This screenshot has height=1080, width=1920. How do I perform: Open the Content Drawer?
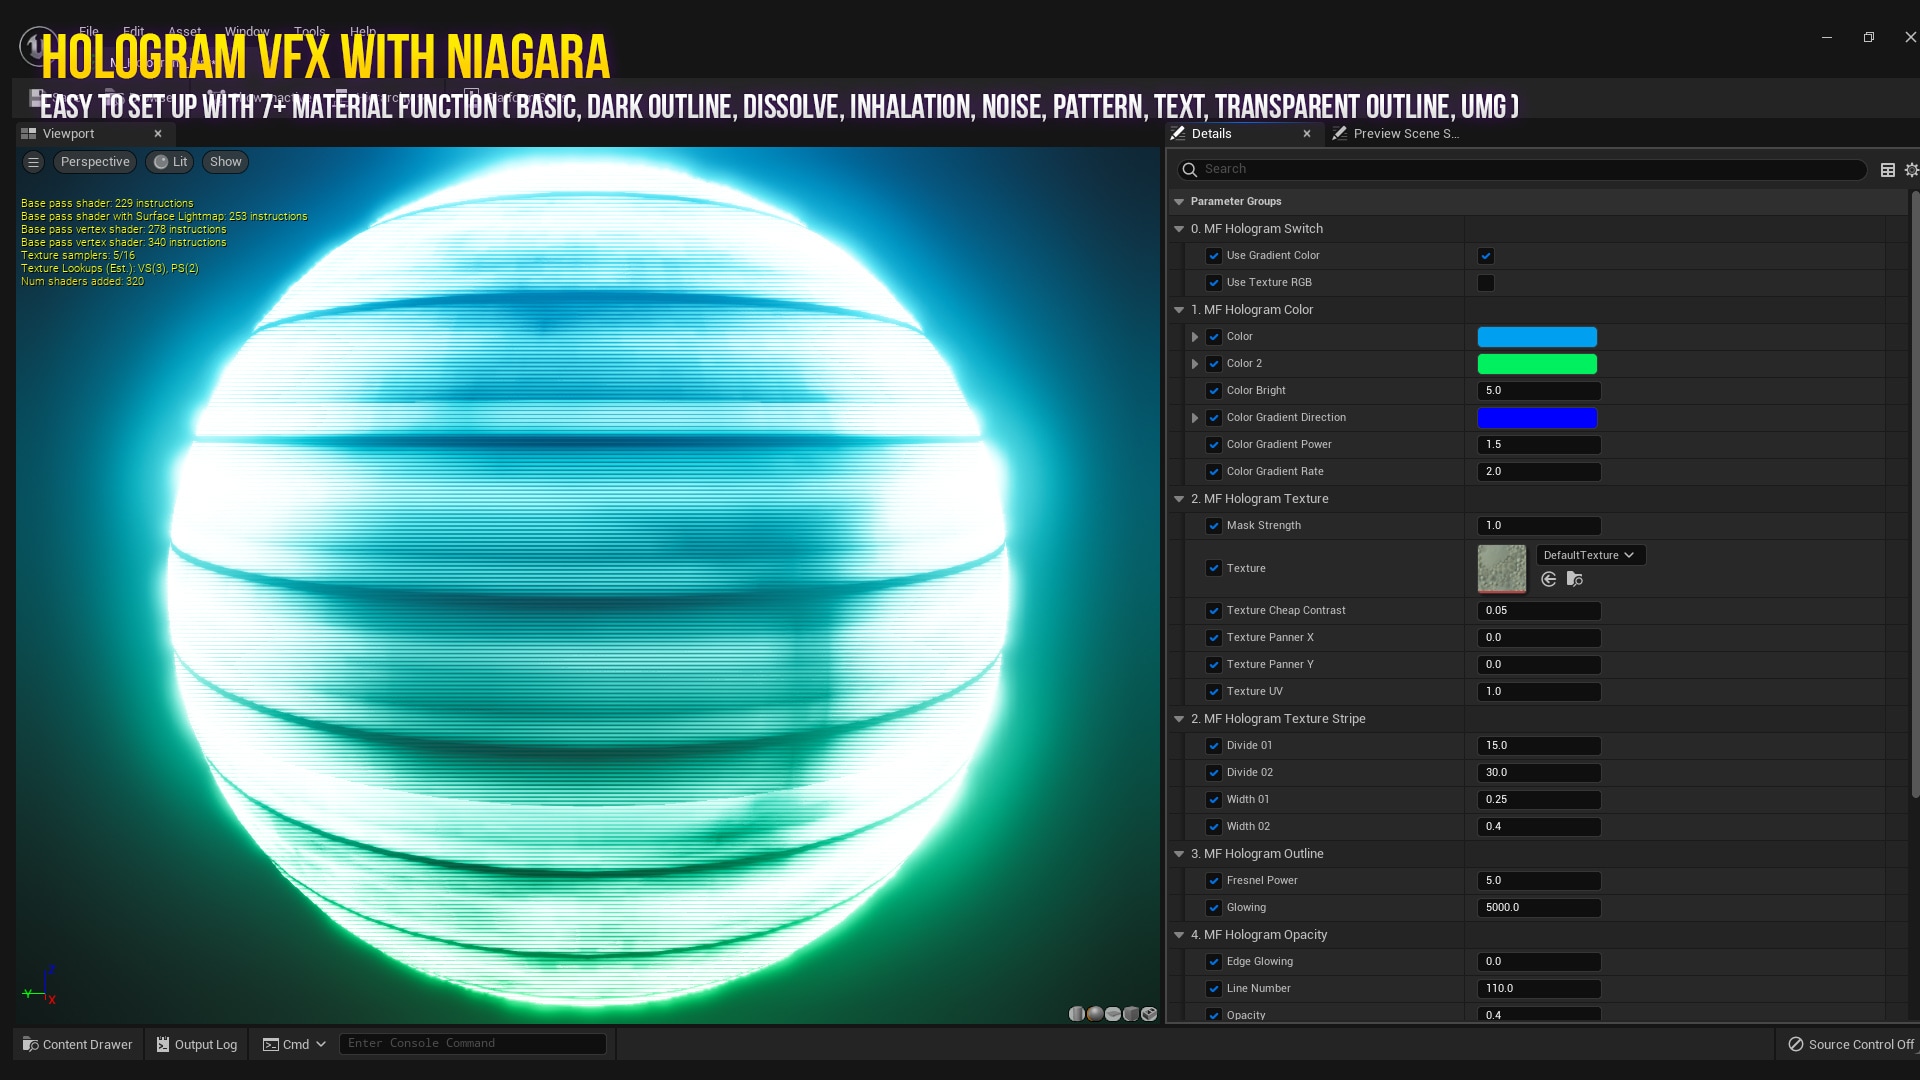point(78,1044)
